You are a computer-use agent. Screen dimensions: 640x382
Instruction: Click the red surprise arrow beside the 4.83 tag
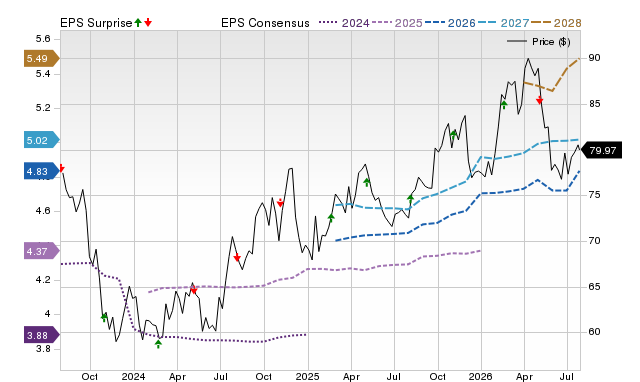(x=62, y=168)
